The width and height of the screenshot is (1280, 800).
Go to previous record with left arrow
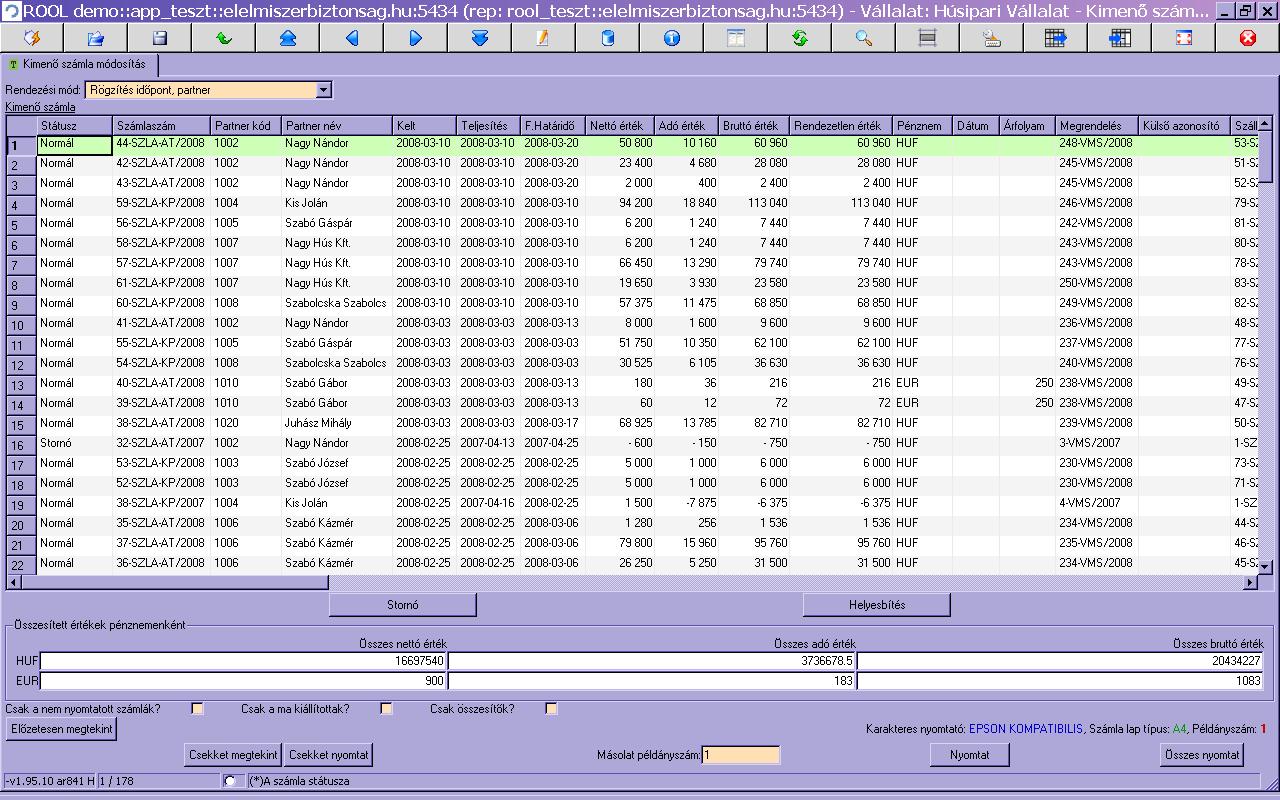point(352,38)
